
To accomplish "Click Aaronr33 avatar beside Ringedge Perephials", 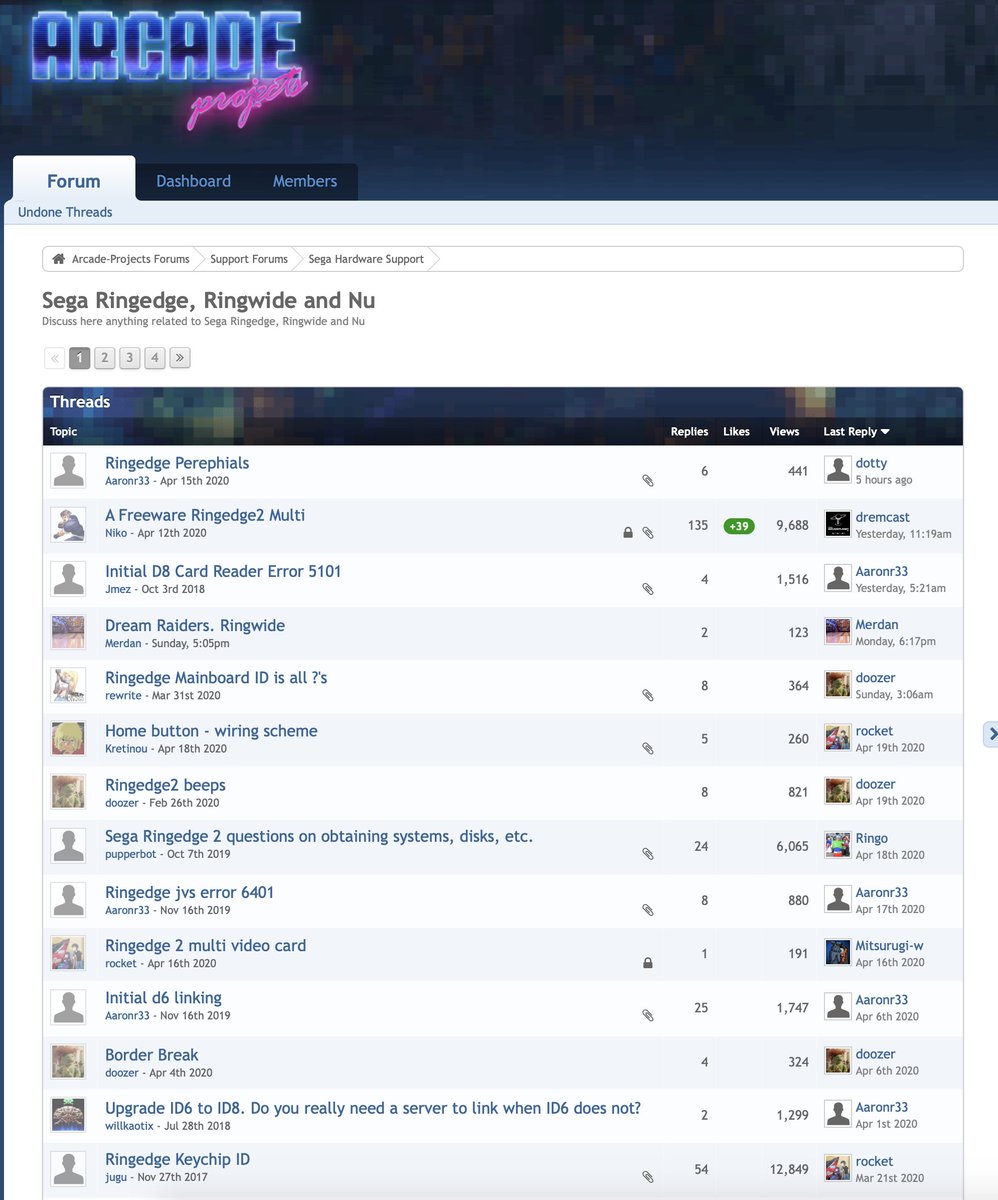I will pos(68,471).
